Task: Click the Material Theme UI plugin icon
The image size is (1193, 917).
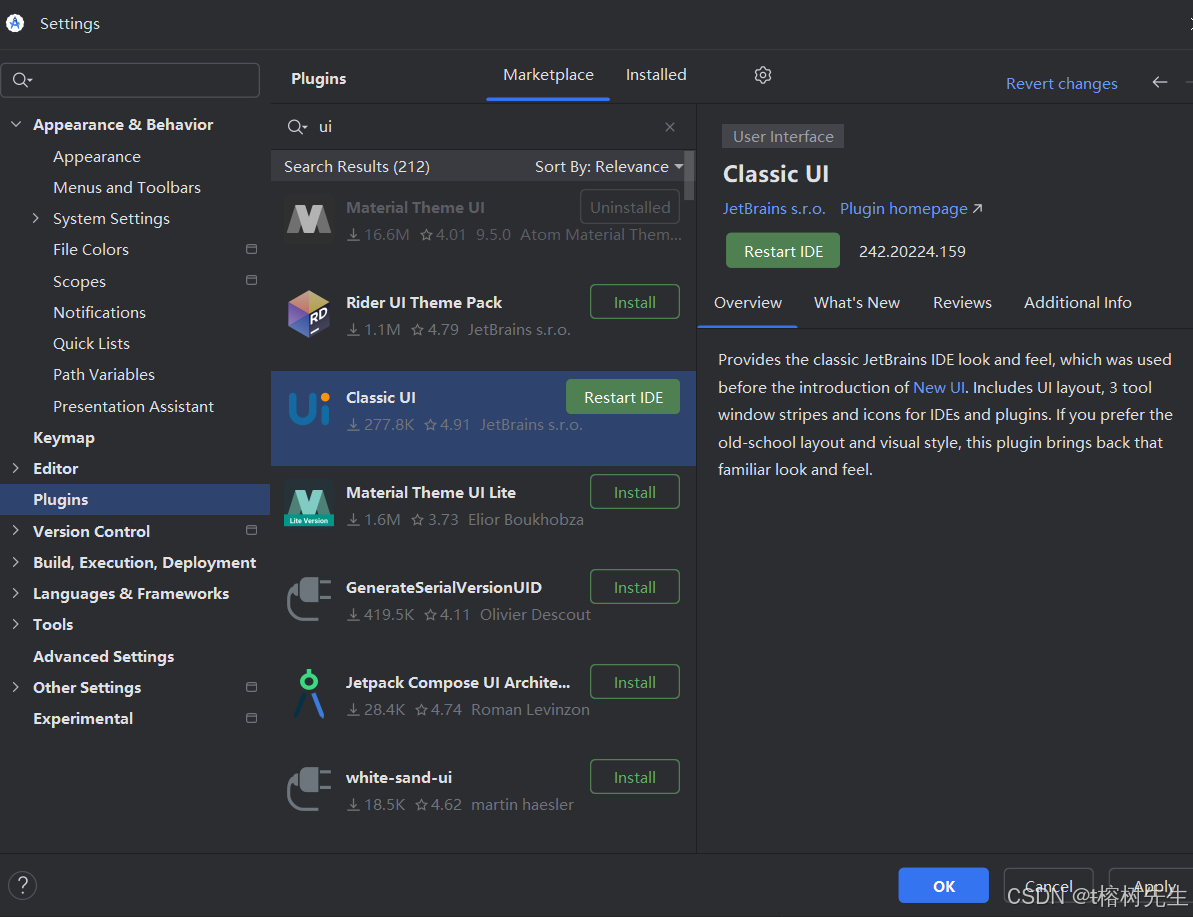Action: (309, 220)
